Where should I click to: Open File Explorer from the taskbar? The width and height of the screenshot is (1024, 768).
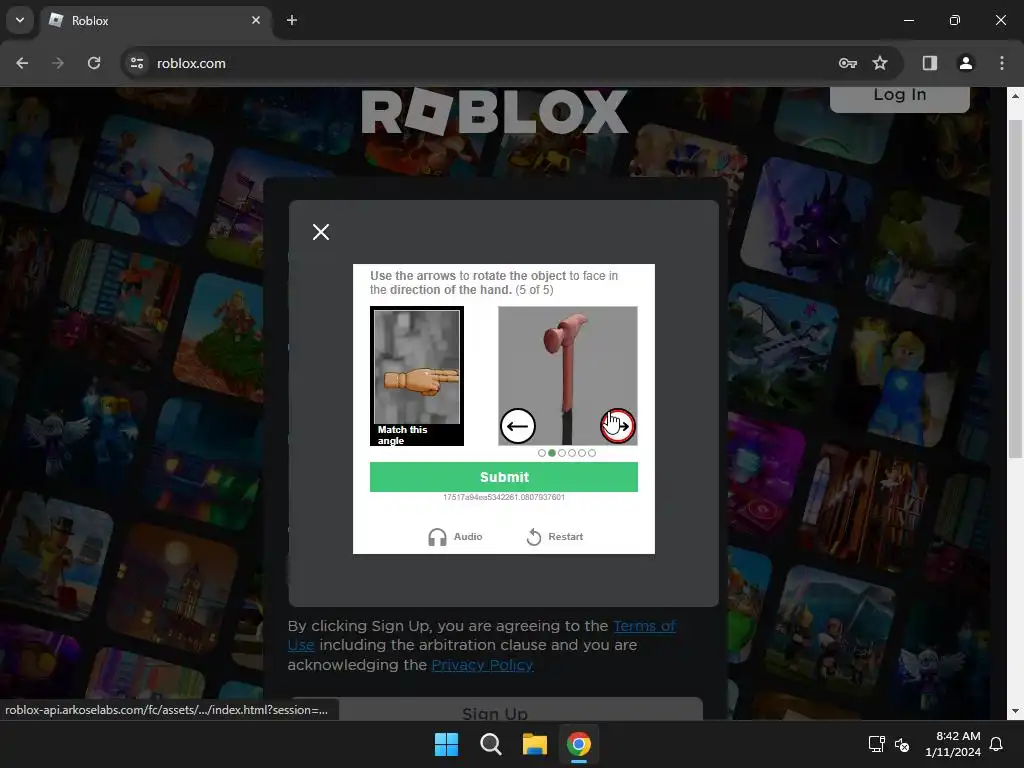[535, 744]
